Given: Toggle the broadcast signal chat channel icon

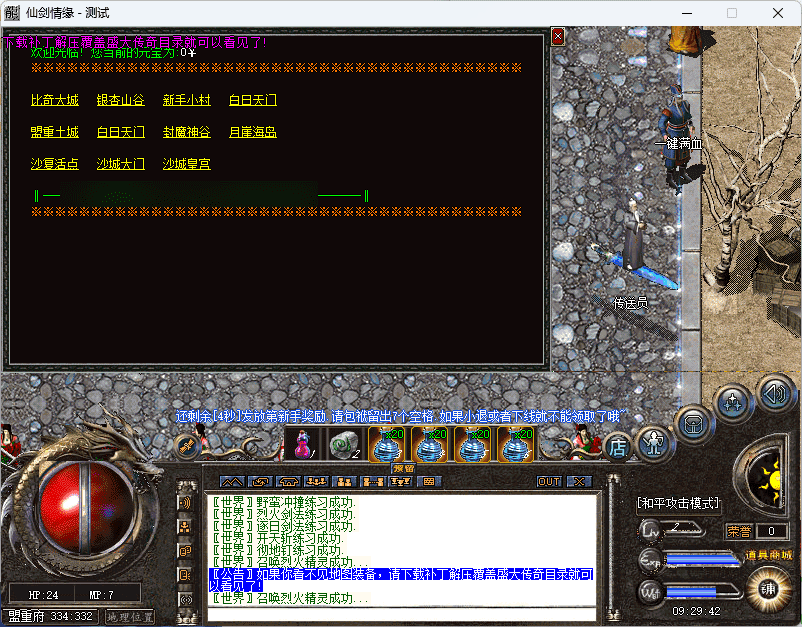Looking at the screenshot, I should coord(185,599).
